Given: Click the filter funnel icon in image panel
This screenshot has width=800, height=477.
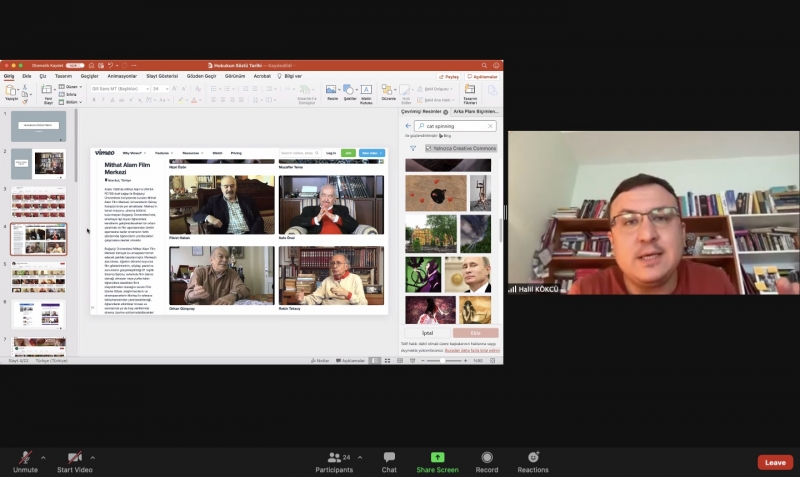Looking at the screenshot, I should click(412, 148).
